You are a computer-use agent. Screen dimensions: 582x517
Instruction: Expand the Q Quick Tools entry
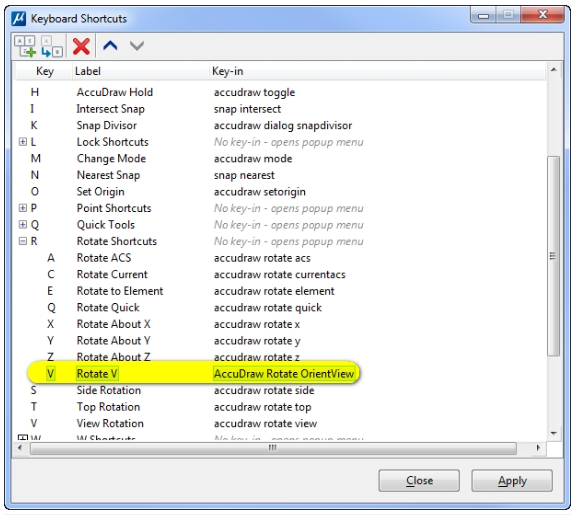[23, 225]
